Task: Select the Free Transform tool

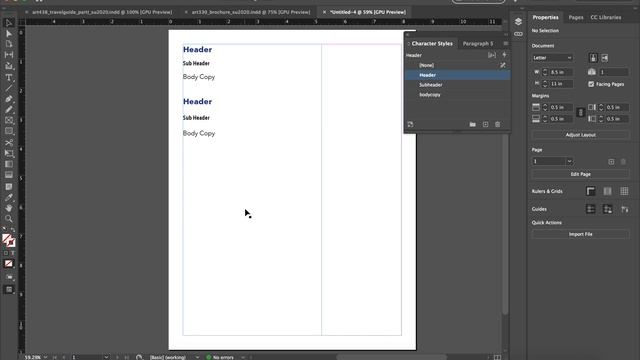Action: click(x=9, y=153)
